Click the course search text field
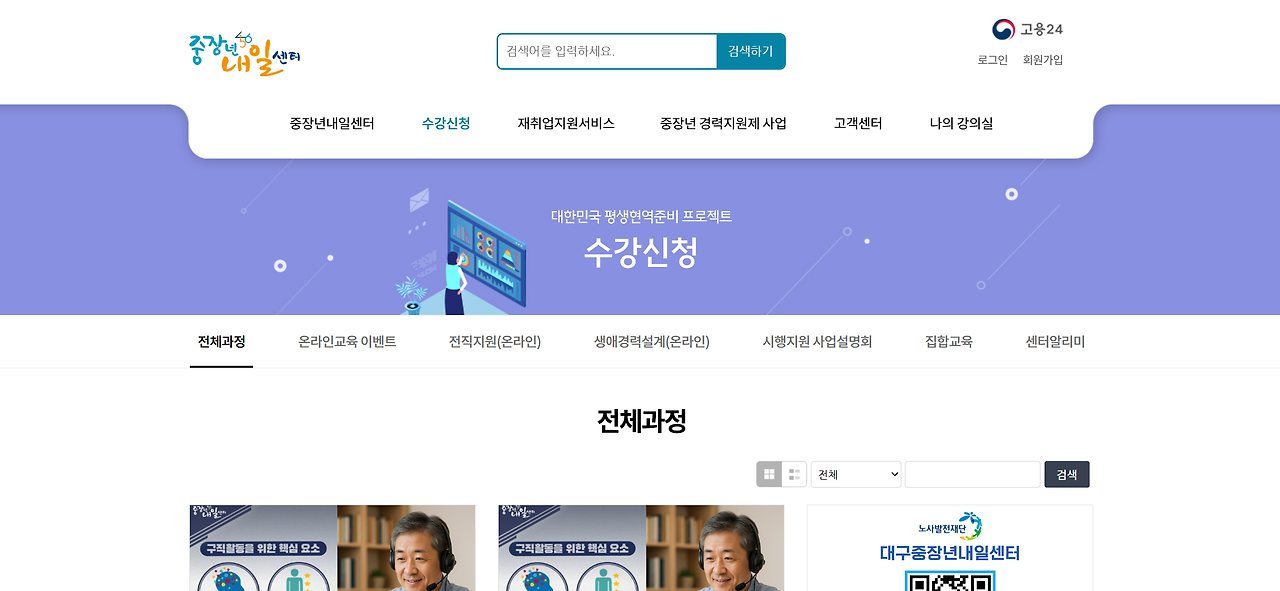The width and height of the screenshot is (1280, 591). click(973, 474)
